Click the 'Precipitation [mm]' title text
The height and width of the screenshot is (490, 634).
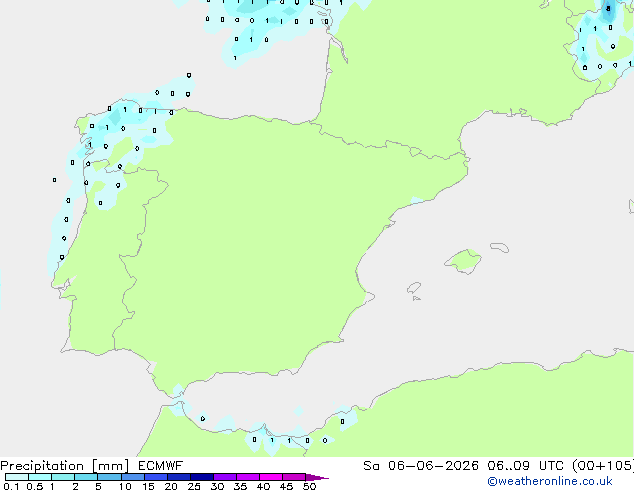65,466
